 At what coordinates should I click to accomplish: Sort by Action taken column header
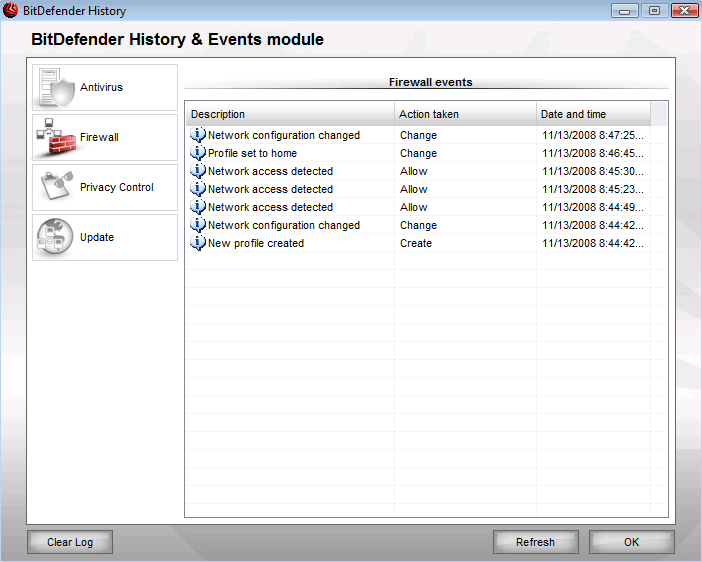[465, 114]
